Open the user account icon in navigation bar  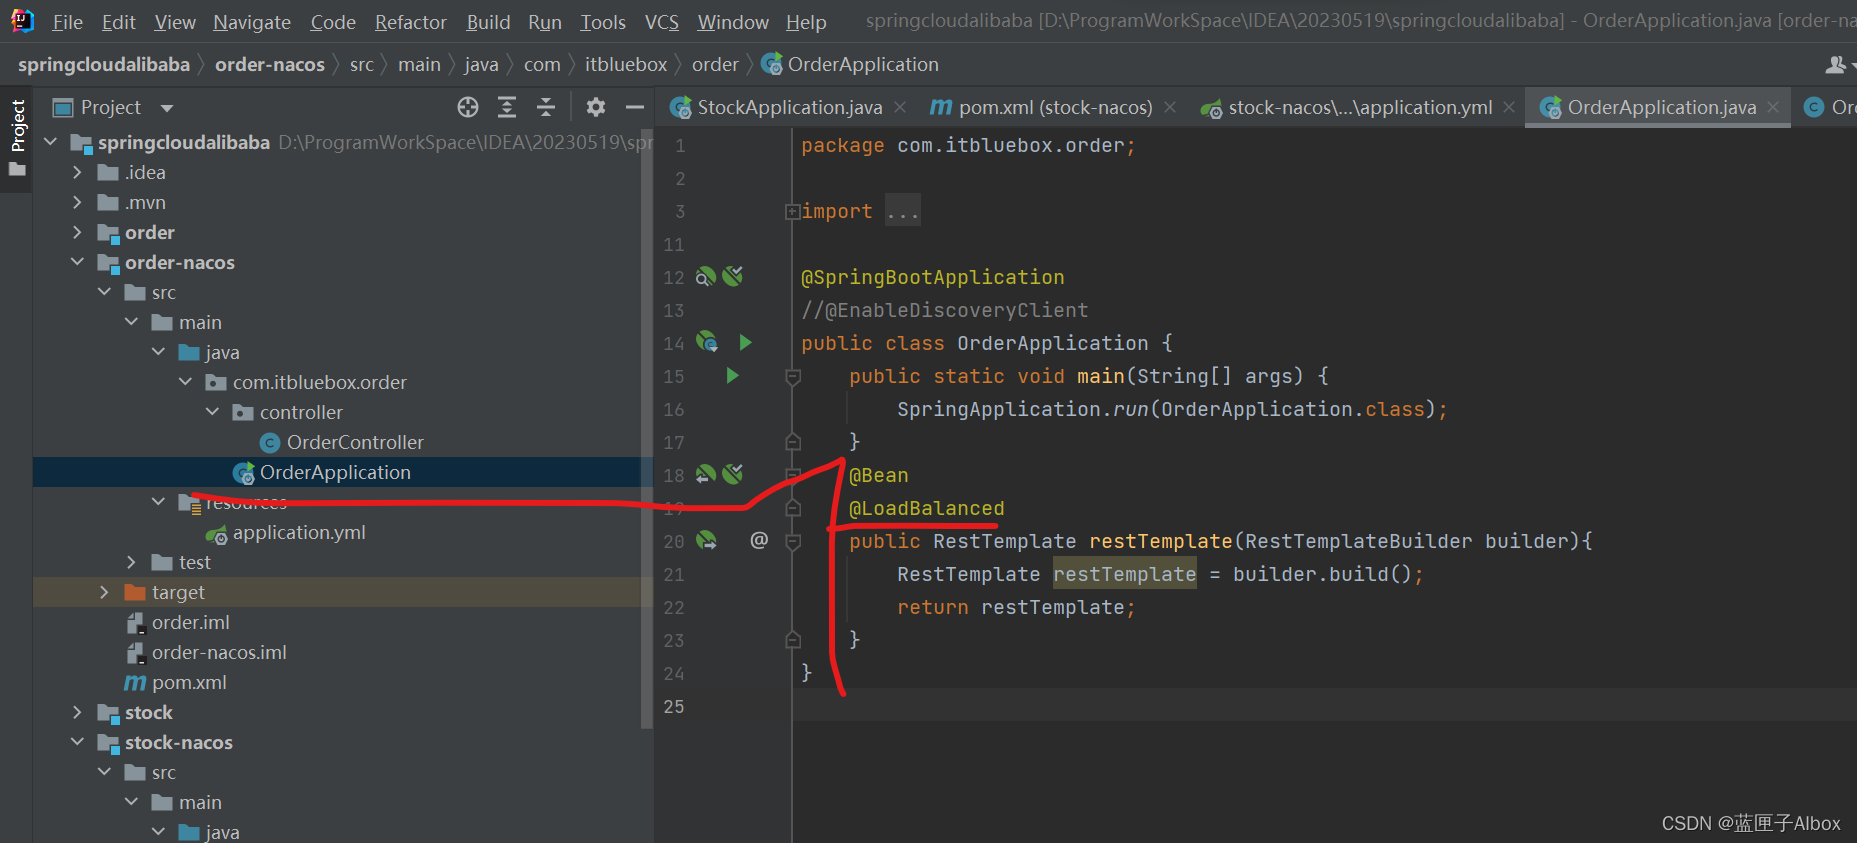[1836, 64]
